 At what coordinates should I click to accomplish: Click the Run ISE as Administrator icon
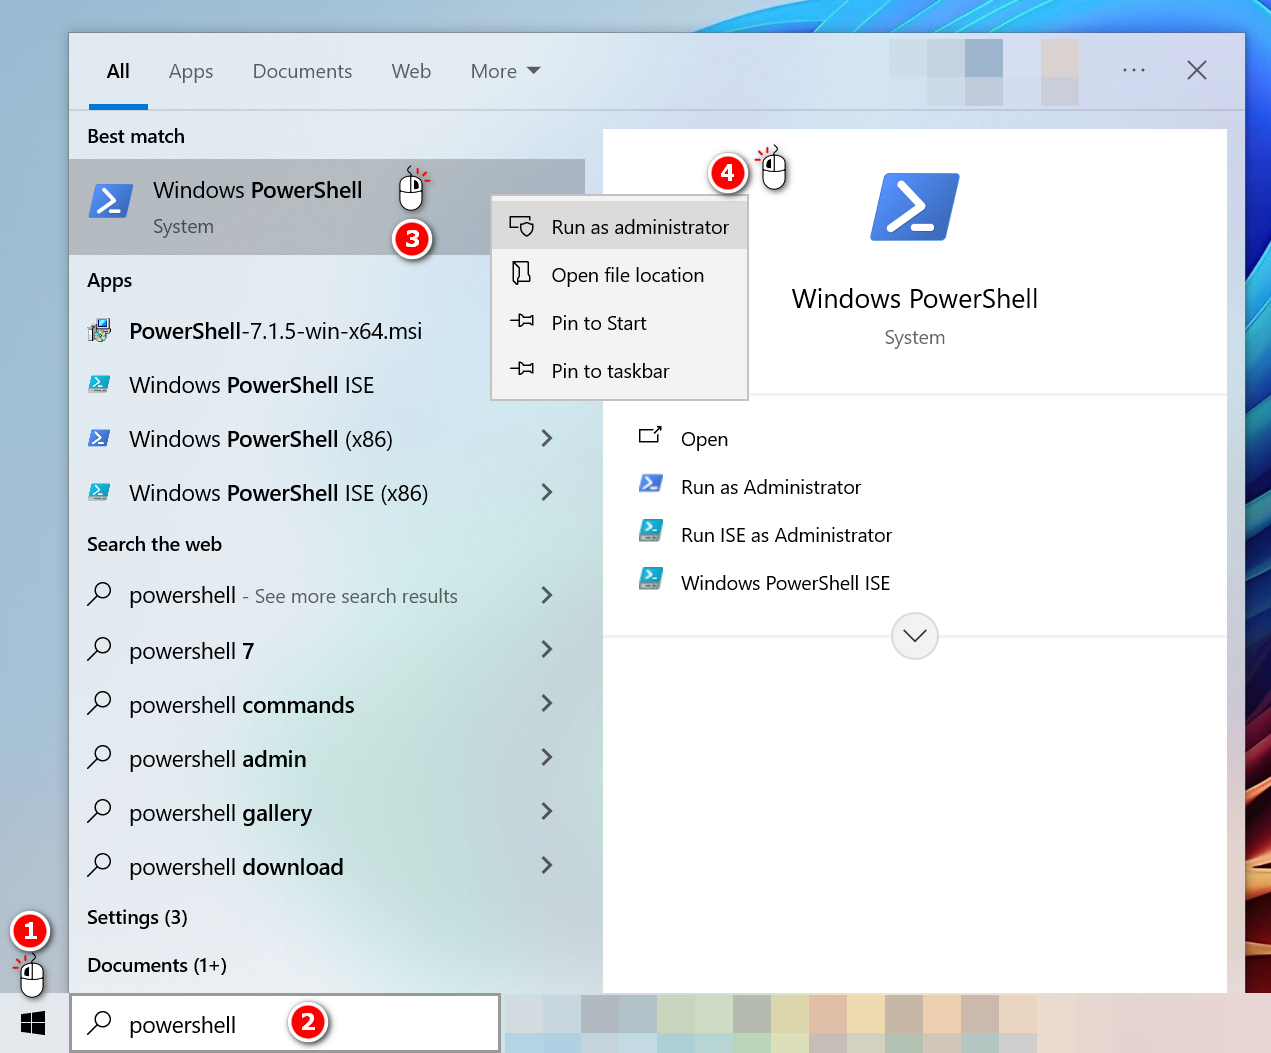pos(651,535)
